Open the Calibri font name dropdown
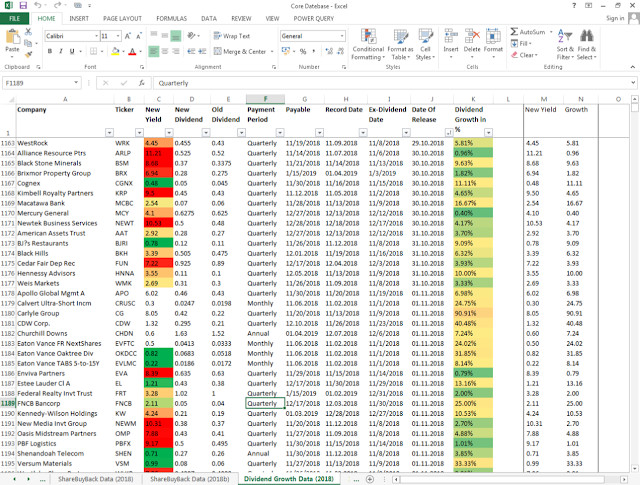640x485 pixels. click(x=97, y=36)
